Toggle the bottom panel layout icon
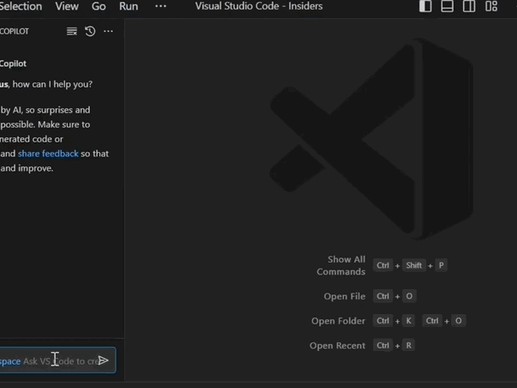 click(447, 6)
